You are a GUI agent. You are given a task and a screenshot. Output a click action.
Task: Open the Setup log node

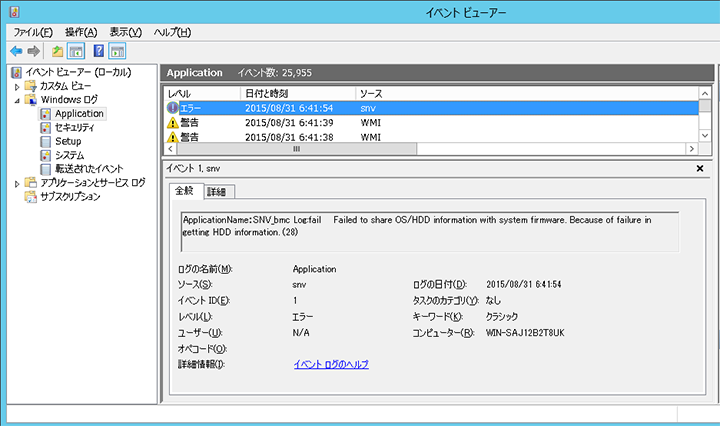click(x=67, y=141)
